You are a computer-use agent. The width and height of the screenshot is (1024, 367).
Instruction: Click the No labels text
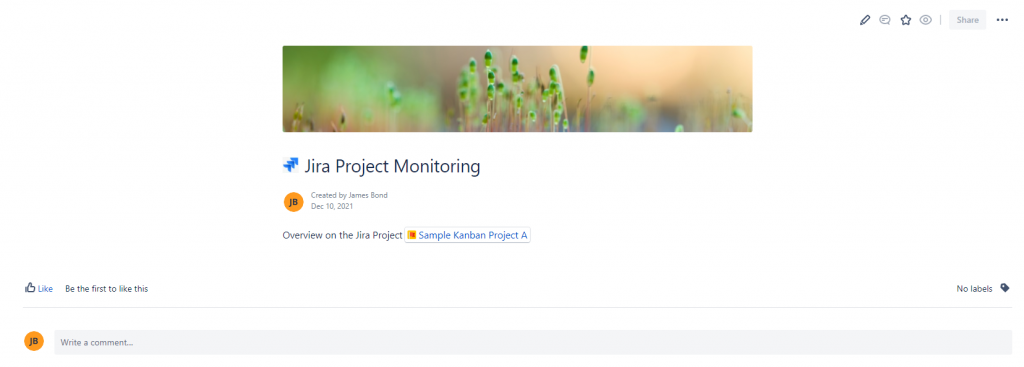974,288
